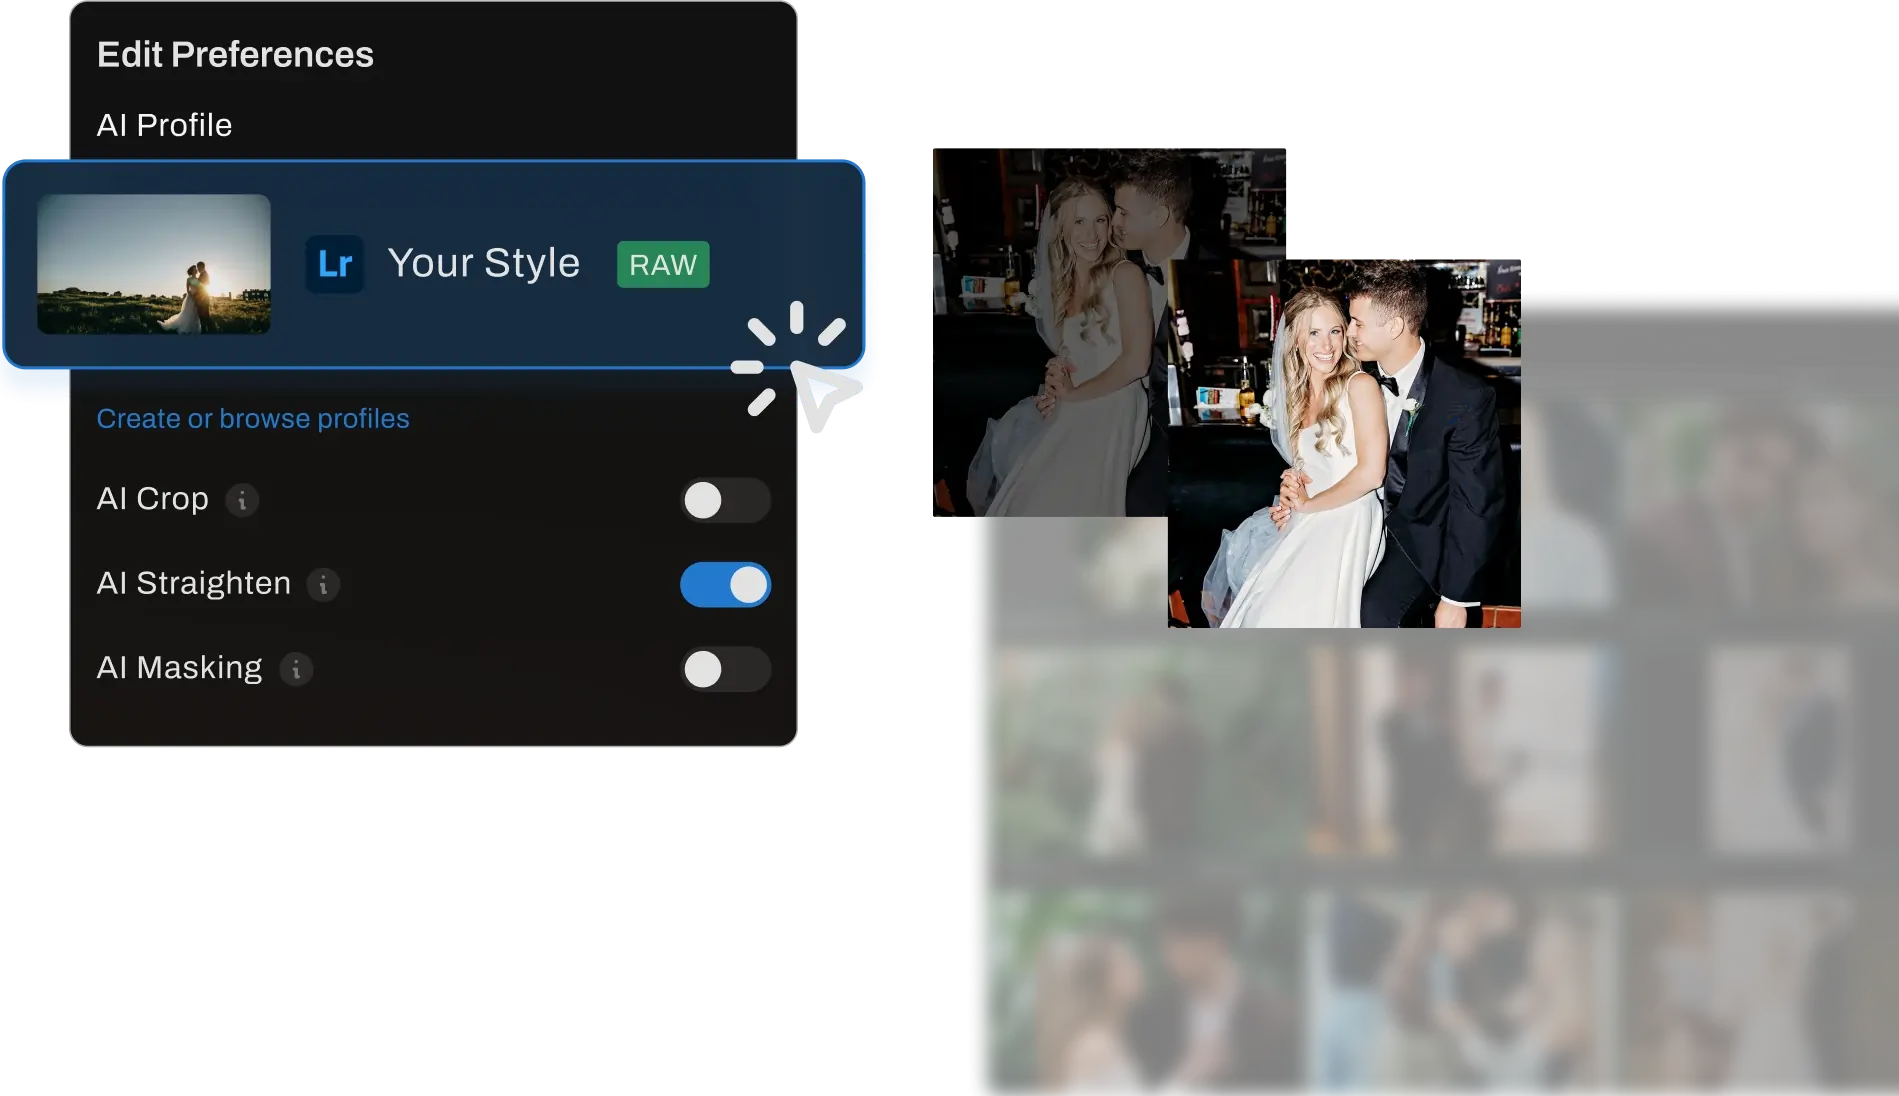Click the AI Crop label text
The height and width of the screenshot is (1096, 1899).
(152, 499)
